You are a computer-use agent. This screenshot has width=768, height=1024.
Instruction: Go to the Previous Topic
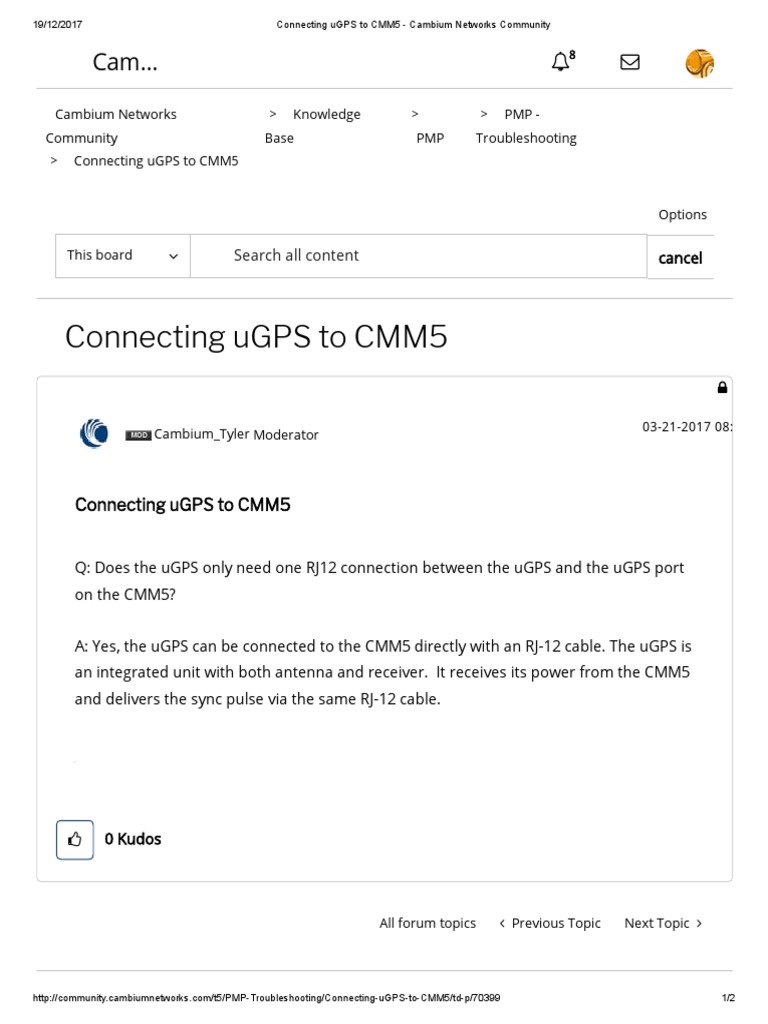550,923
